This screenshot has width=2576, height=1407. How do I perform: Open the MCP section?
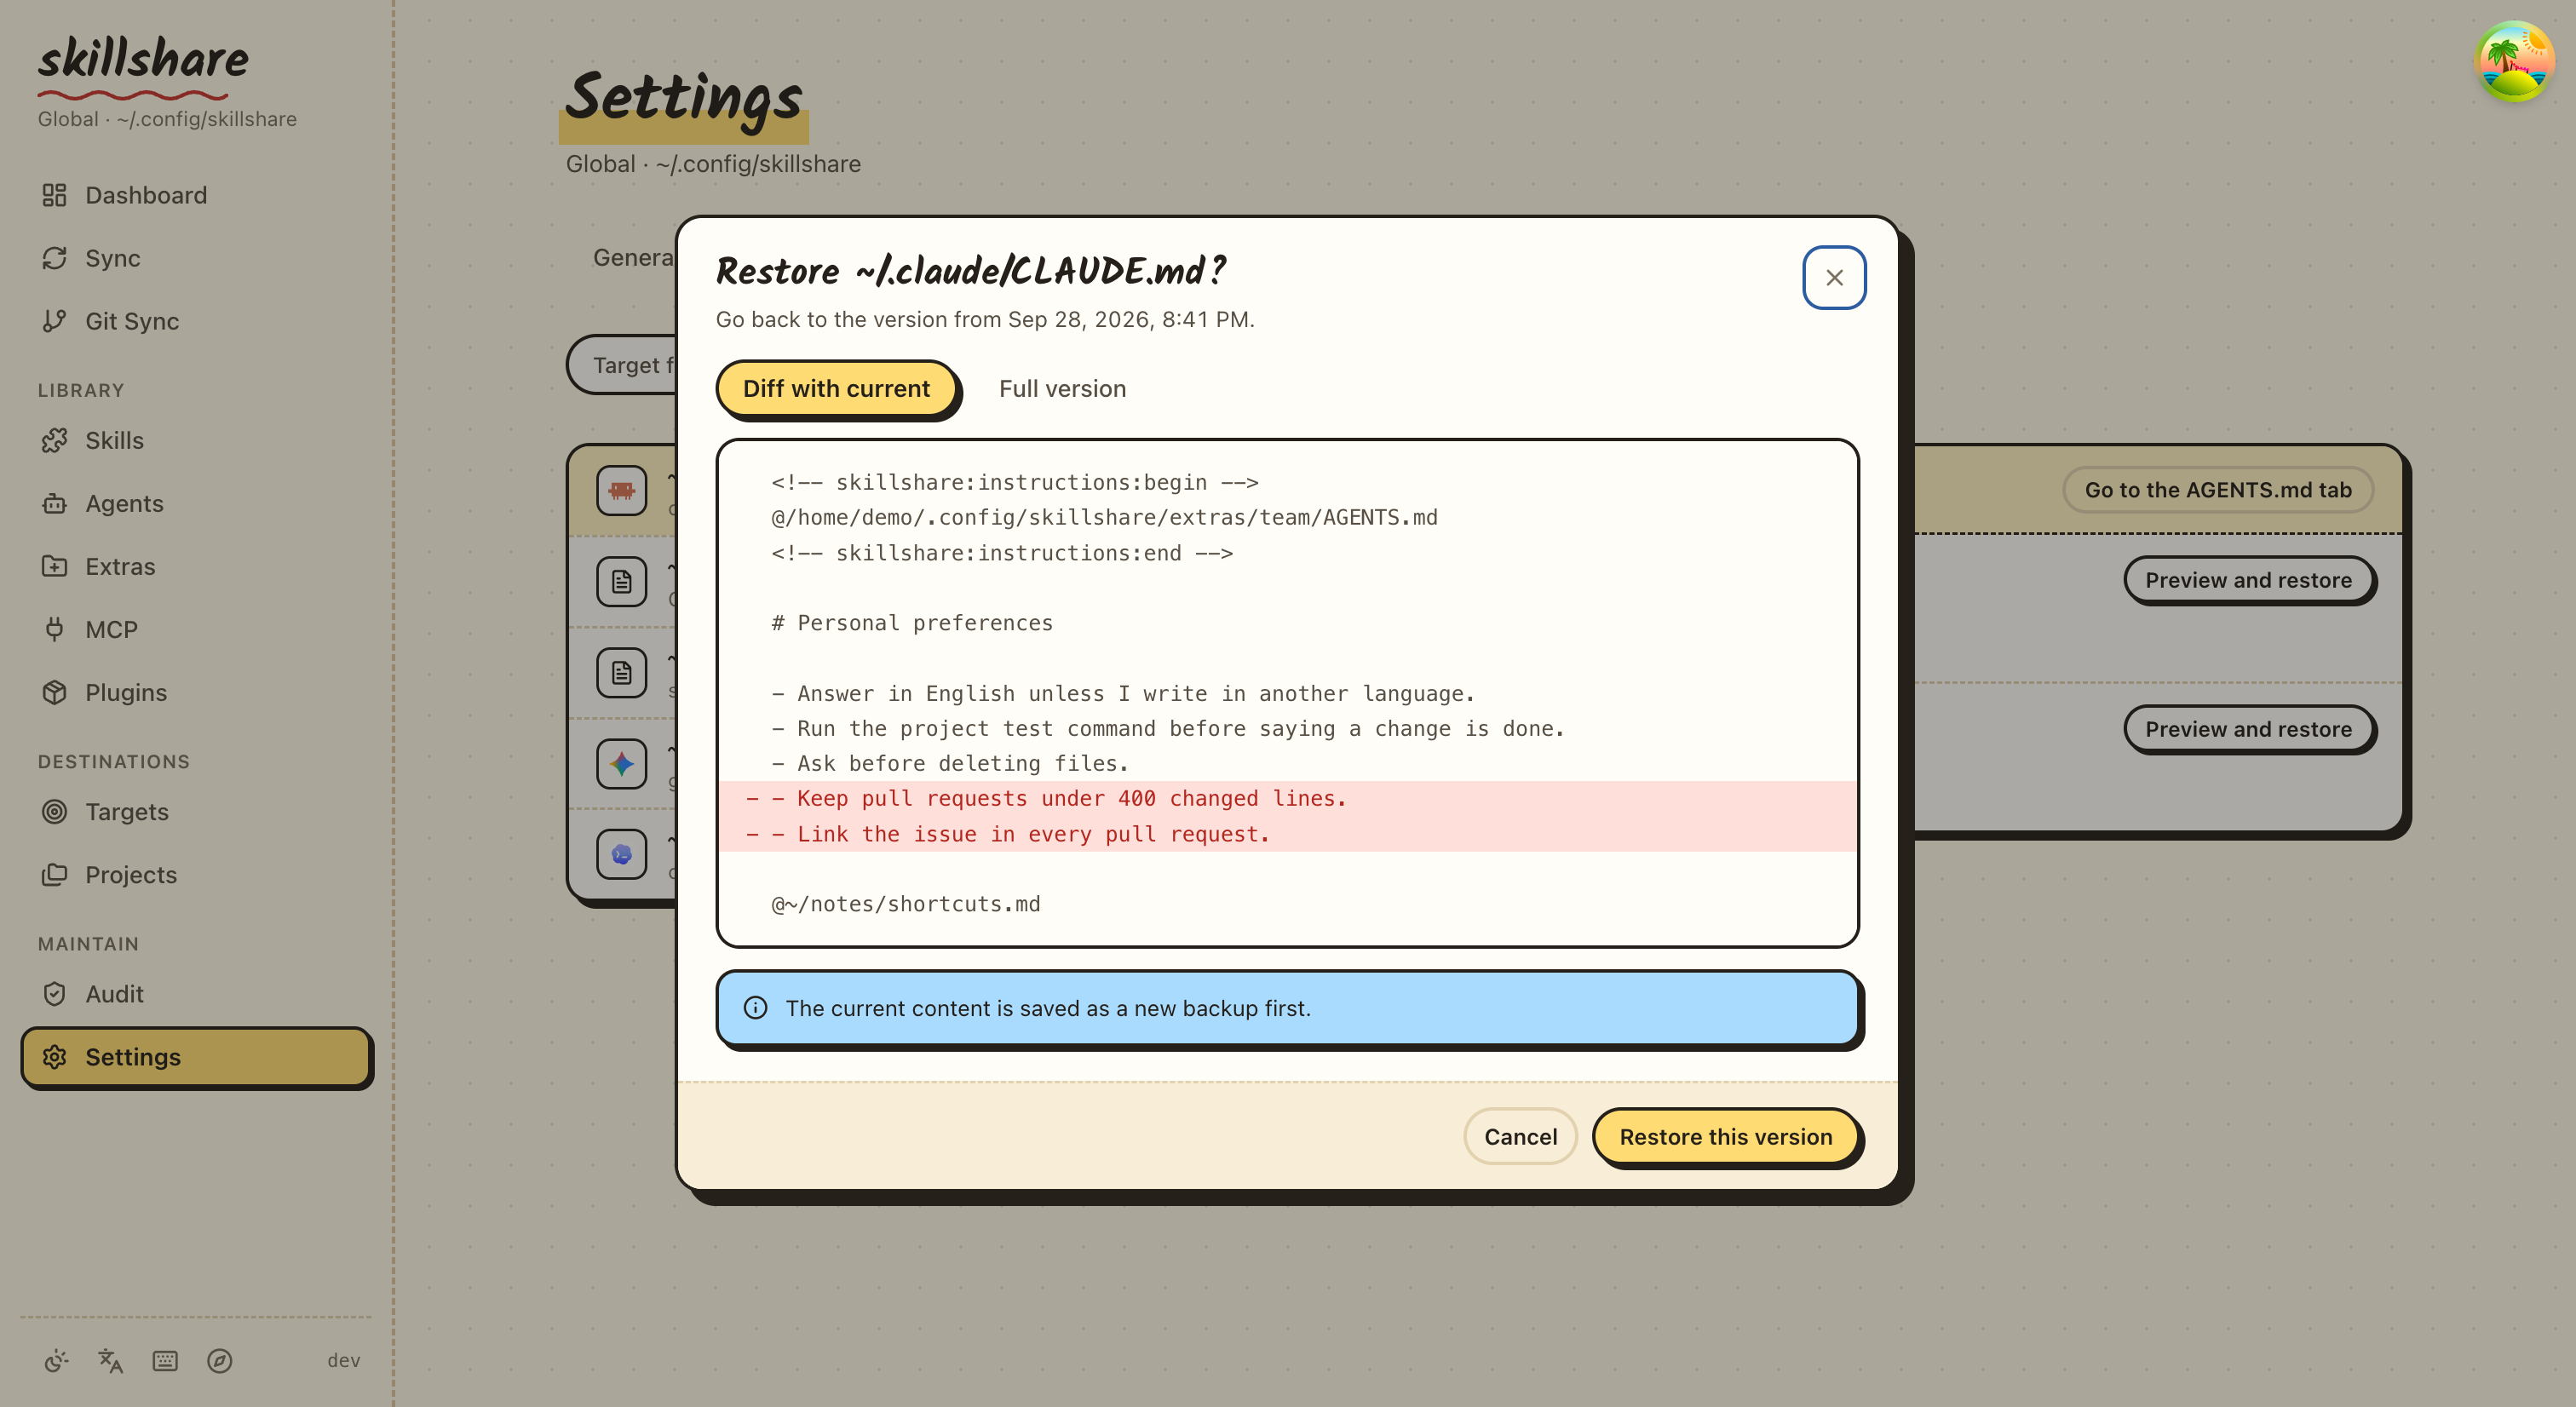point(196,629)
